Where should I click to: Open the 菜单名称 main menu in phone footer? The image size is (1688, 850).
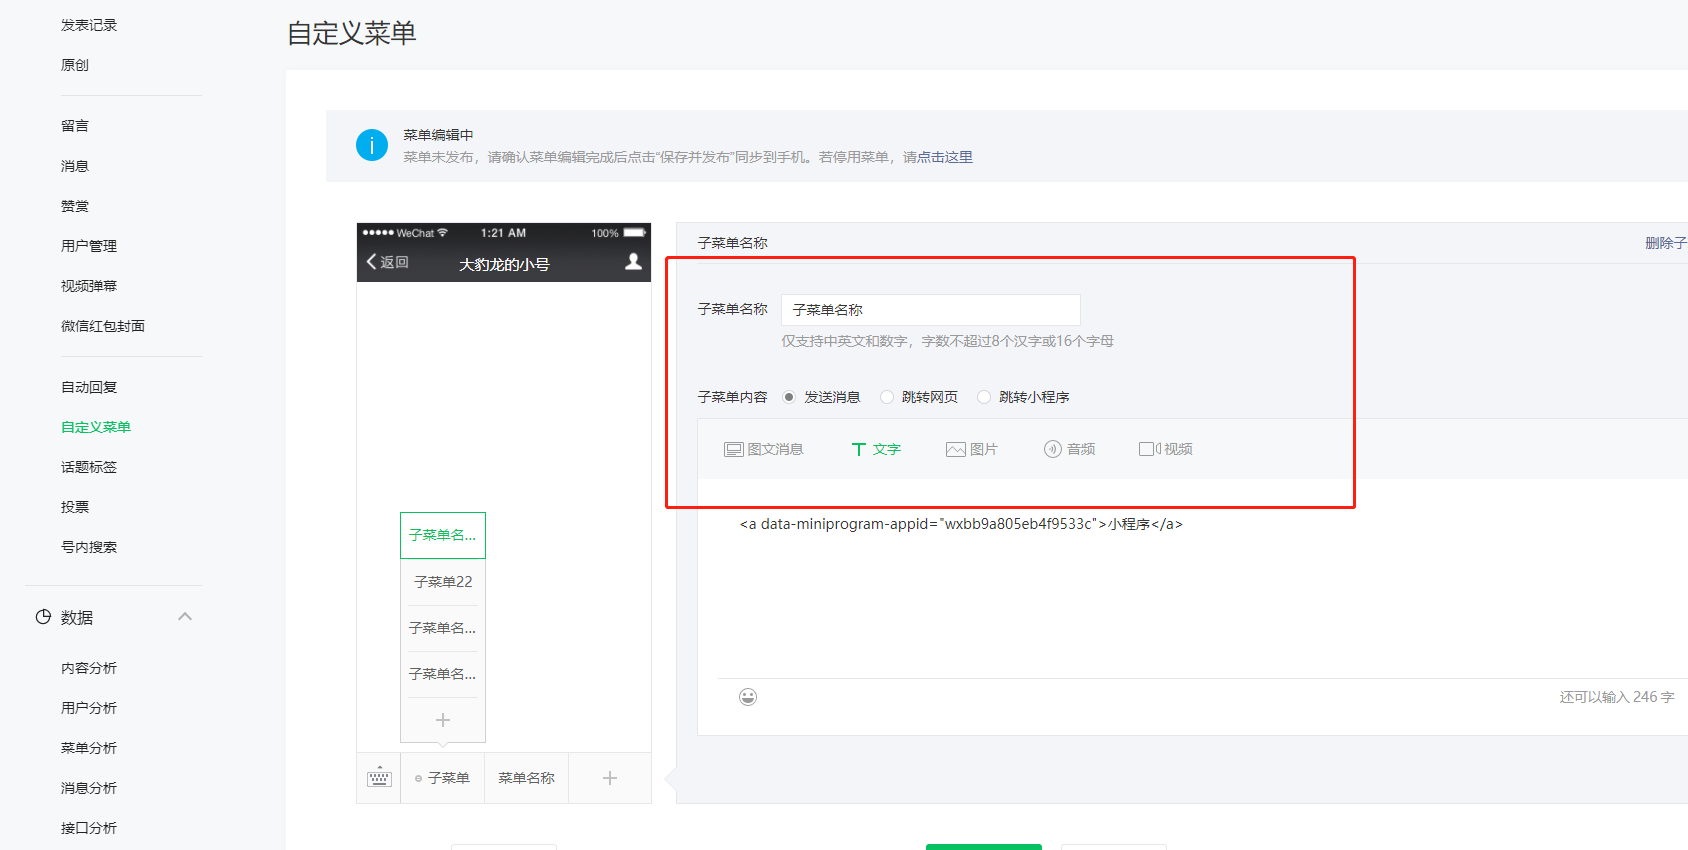coord(527,778)
